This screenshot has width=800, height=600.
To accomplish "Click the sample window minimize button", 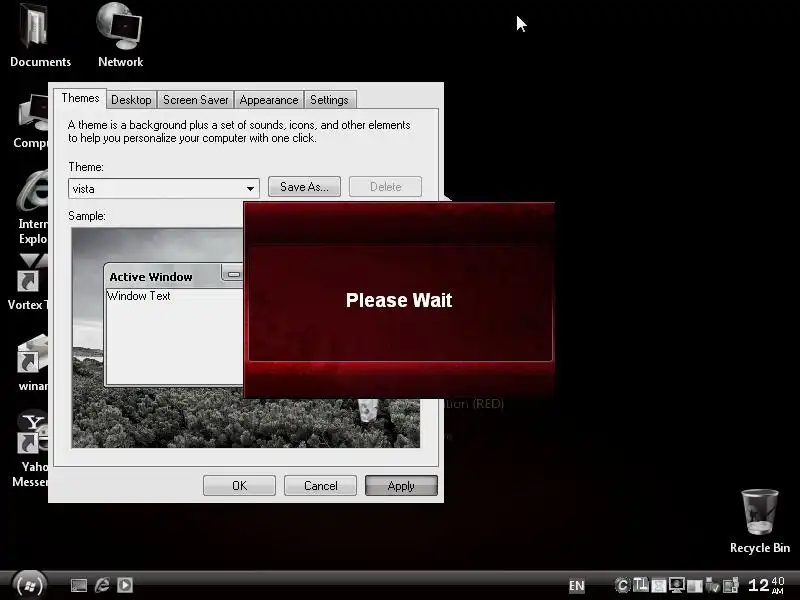I will (233, 274).
